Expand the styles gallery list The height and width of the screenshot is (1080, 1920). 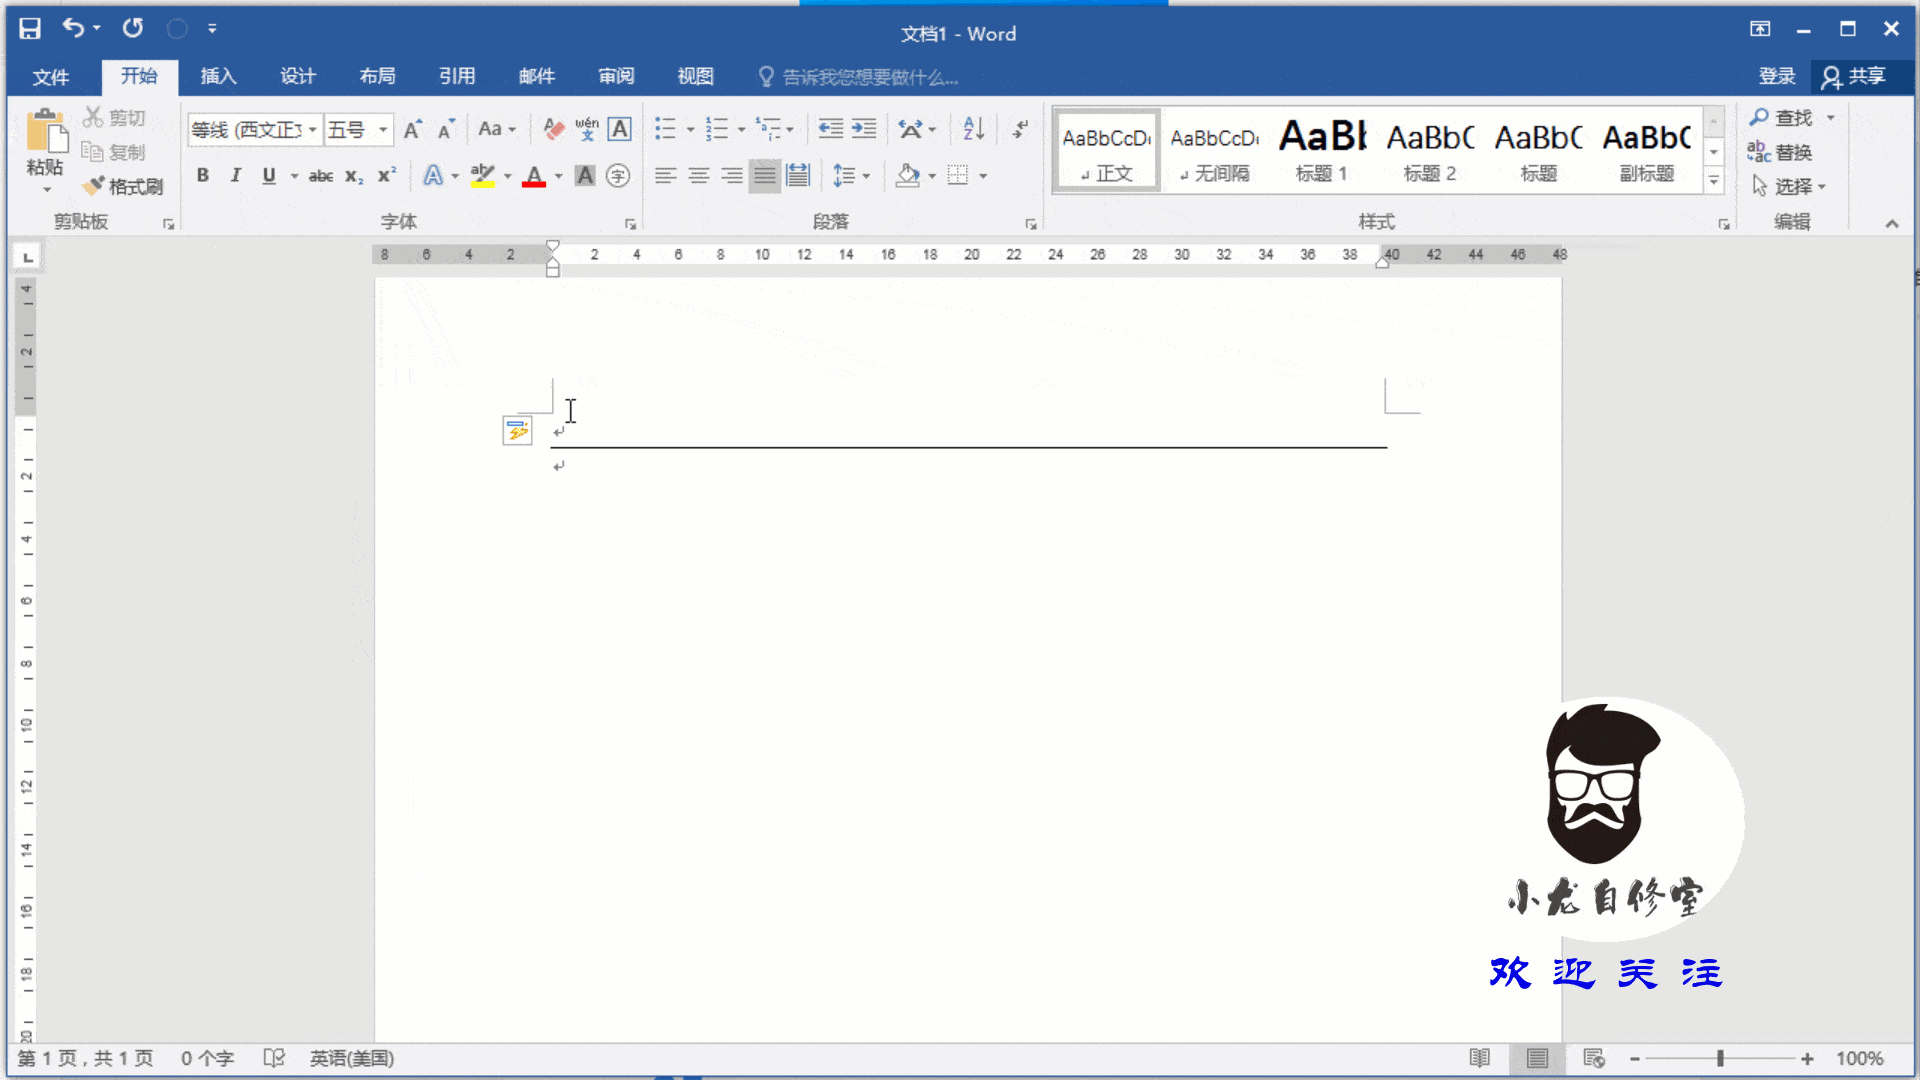pyautogui.click(x=1714, y=182)
